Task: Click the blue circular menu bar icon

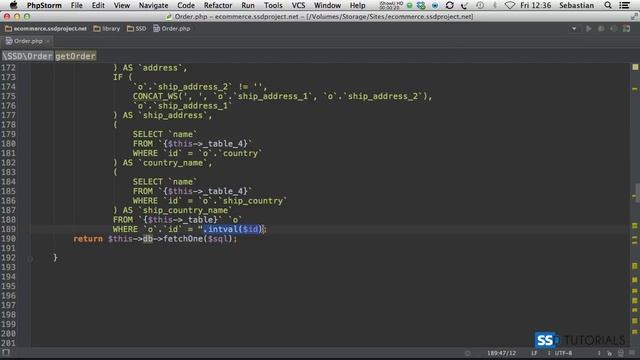Action: 435,5
